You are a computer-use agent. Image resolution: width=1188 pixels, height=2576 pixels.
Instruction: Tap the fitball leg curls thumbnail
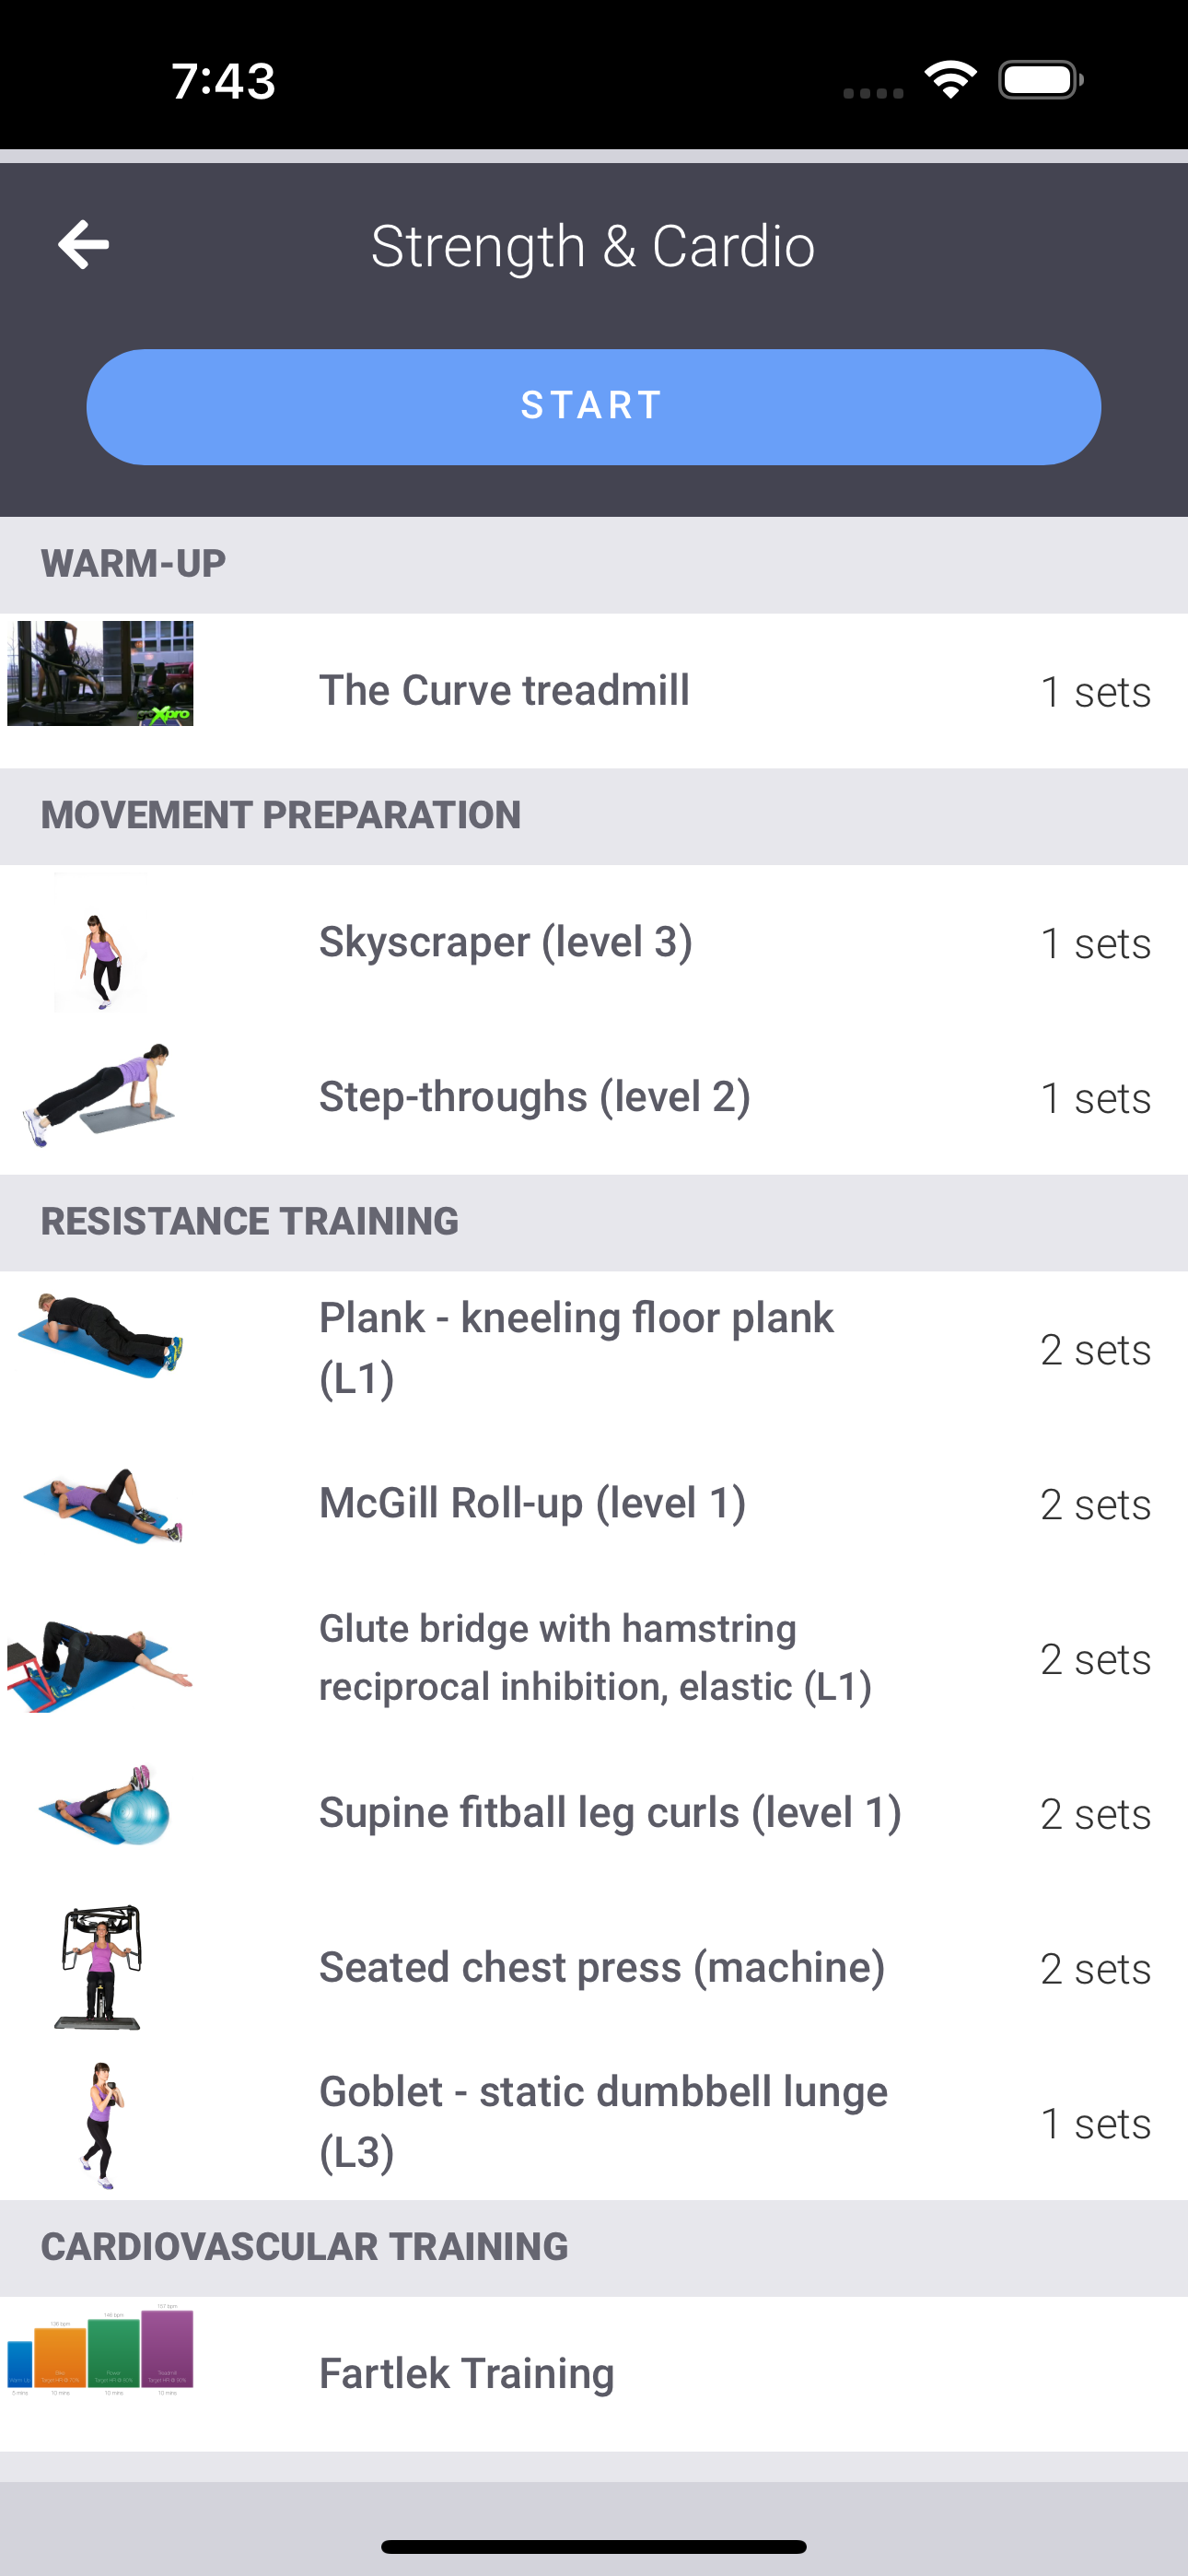point(104,1805)
